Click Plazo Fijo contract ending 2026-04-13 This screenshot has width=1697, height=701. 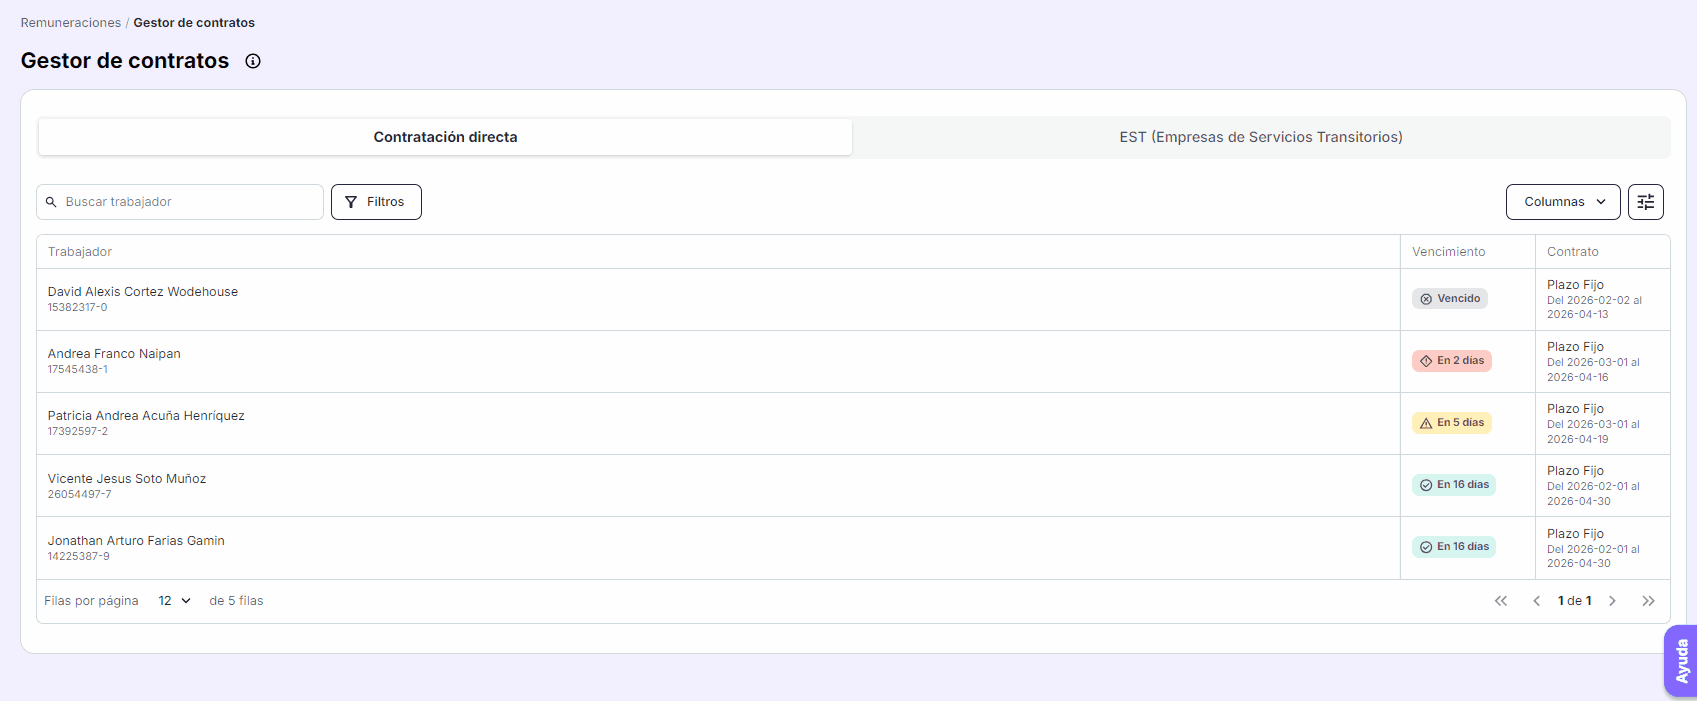[x=1603, y=300]
